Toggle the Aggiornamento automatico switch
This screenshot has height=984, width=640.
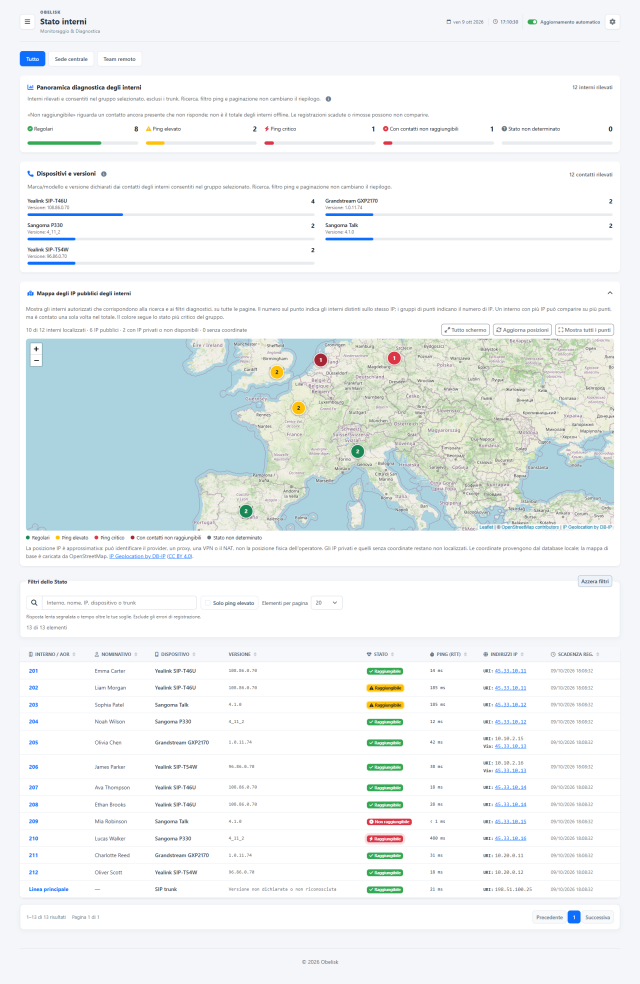pos(532,22)
